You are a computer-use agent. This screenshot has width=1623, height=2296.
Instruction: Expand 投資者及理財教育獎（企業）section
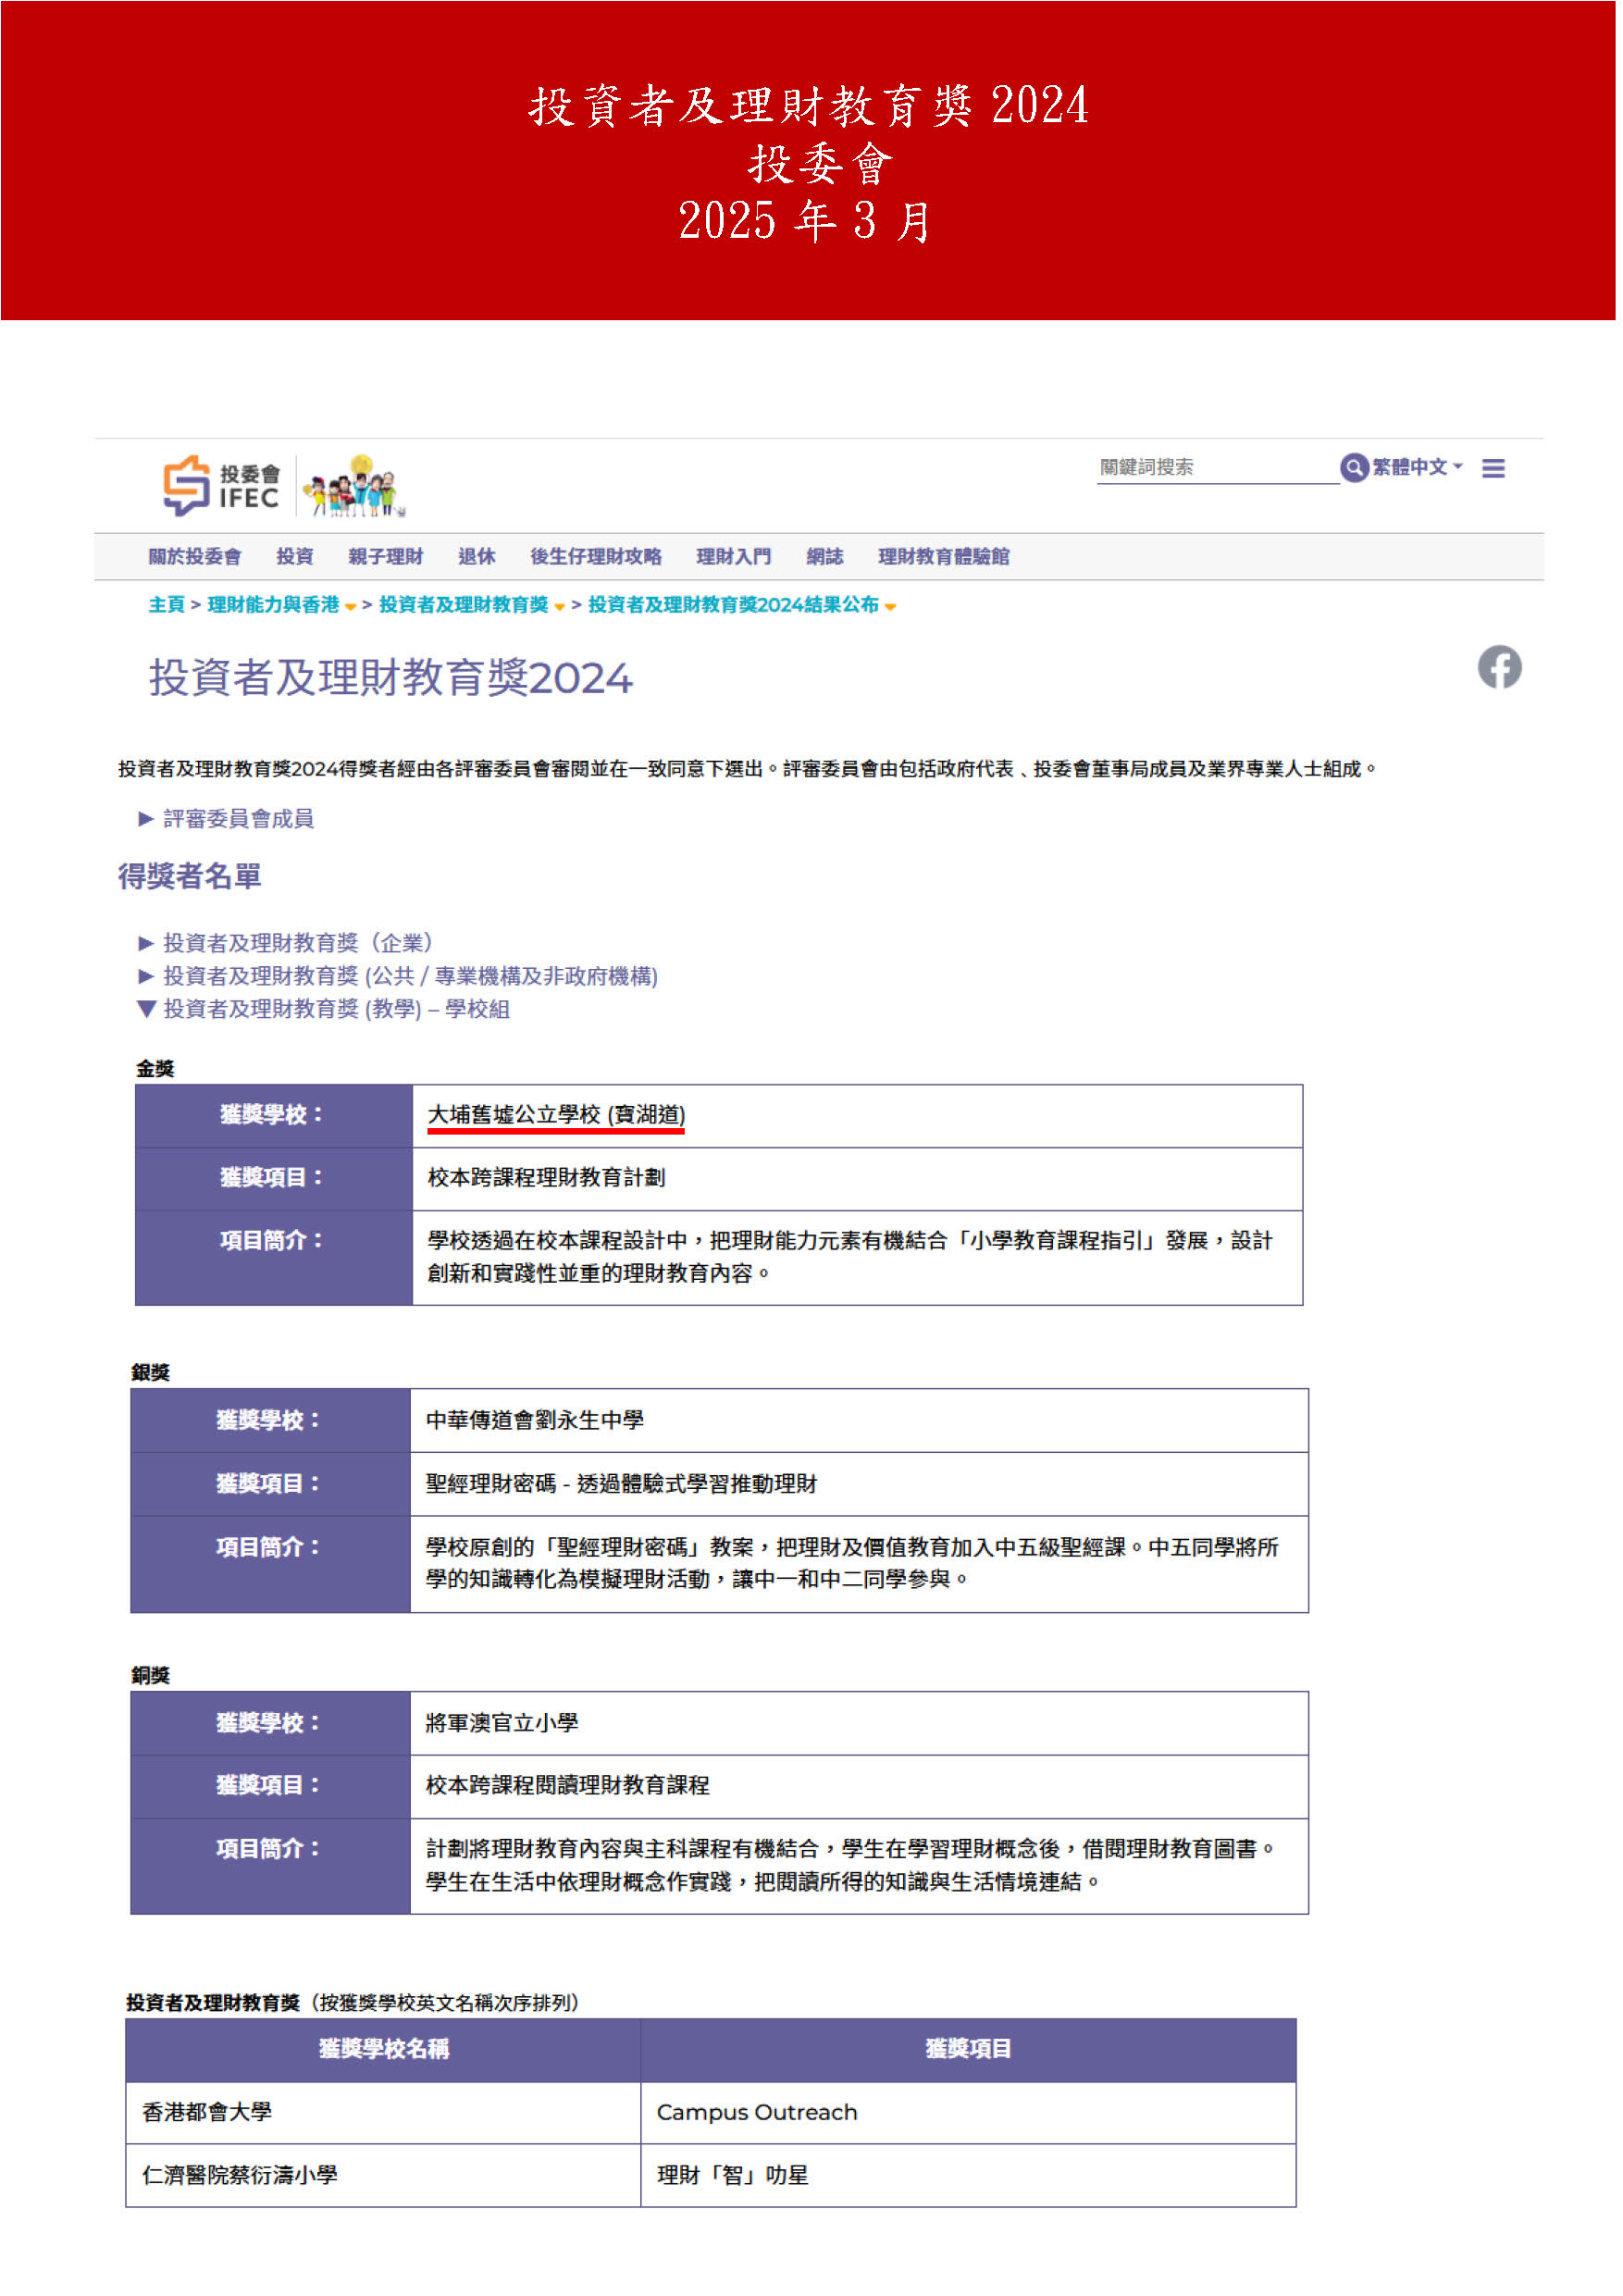285,942
